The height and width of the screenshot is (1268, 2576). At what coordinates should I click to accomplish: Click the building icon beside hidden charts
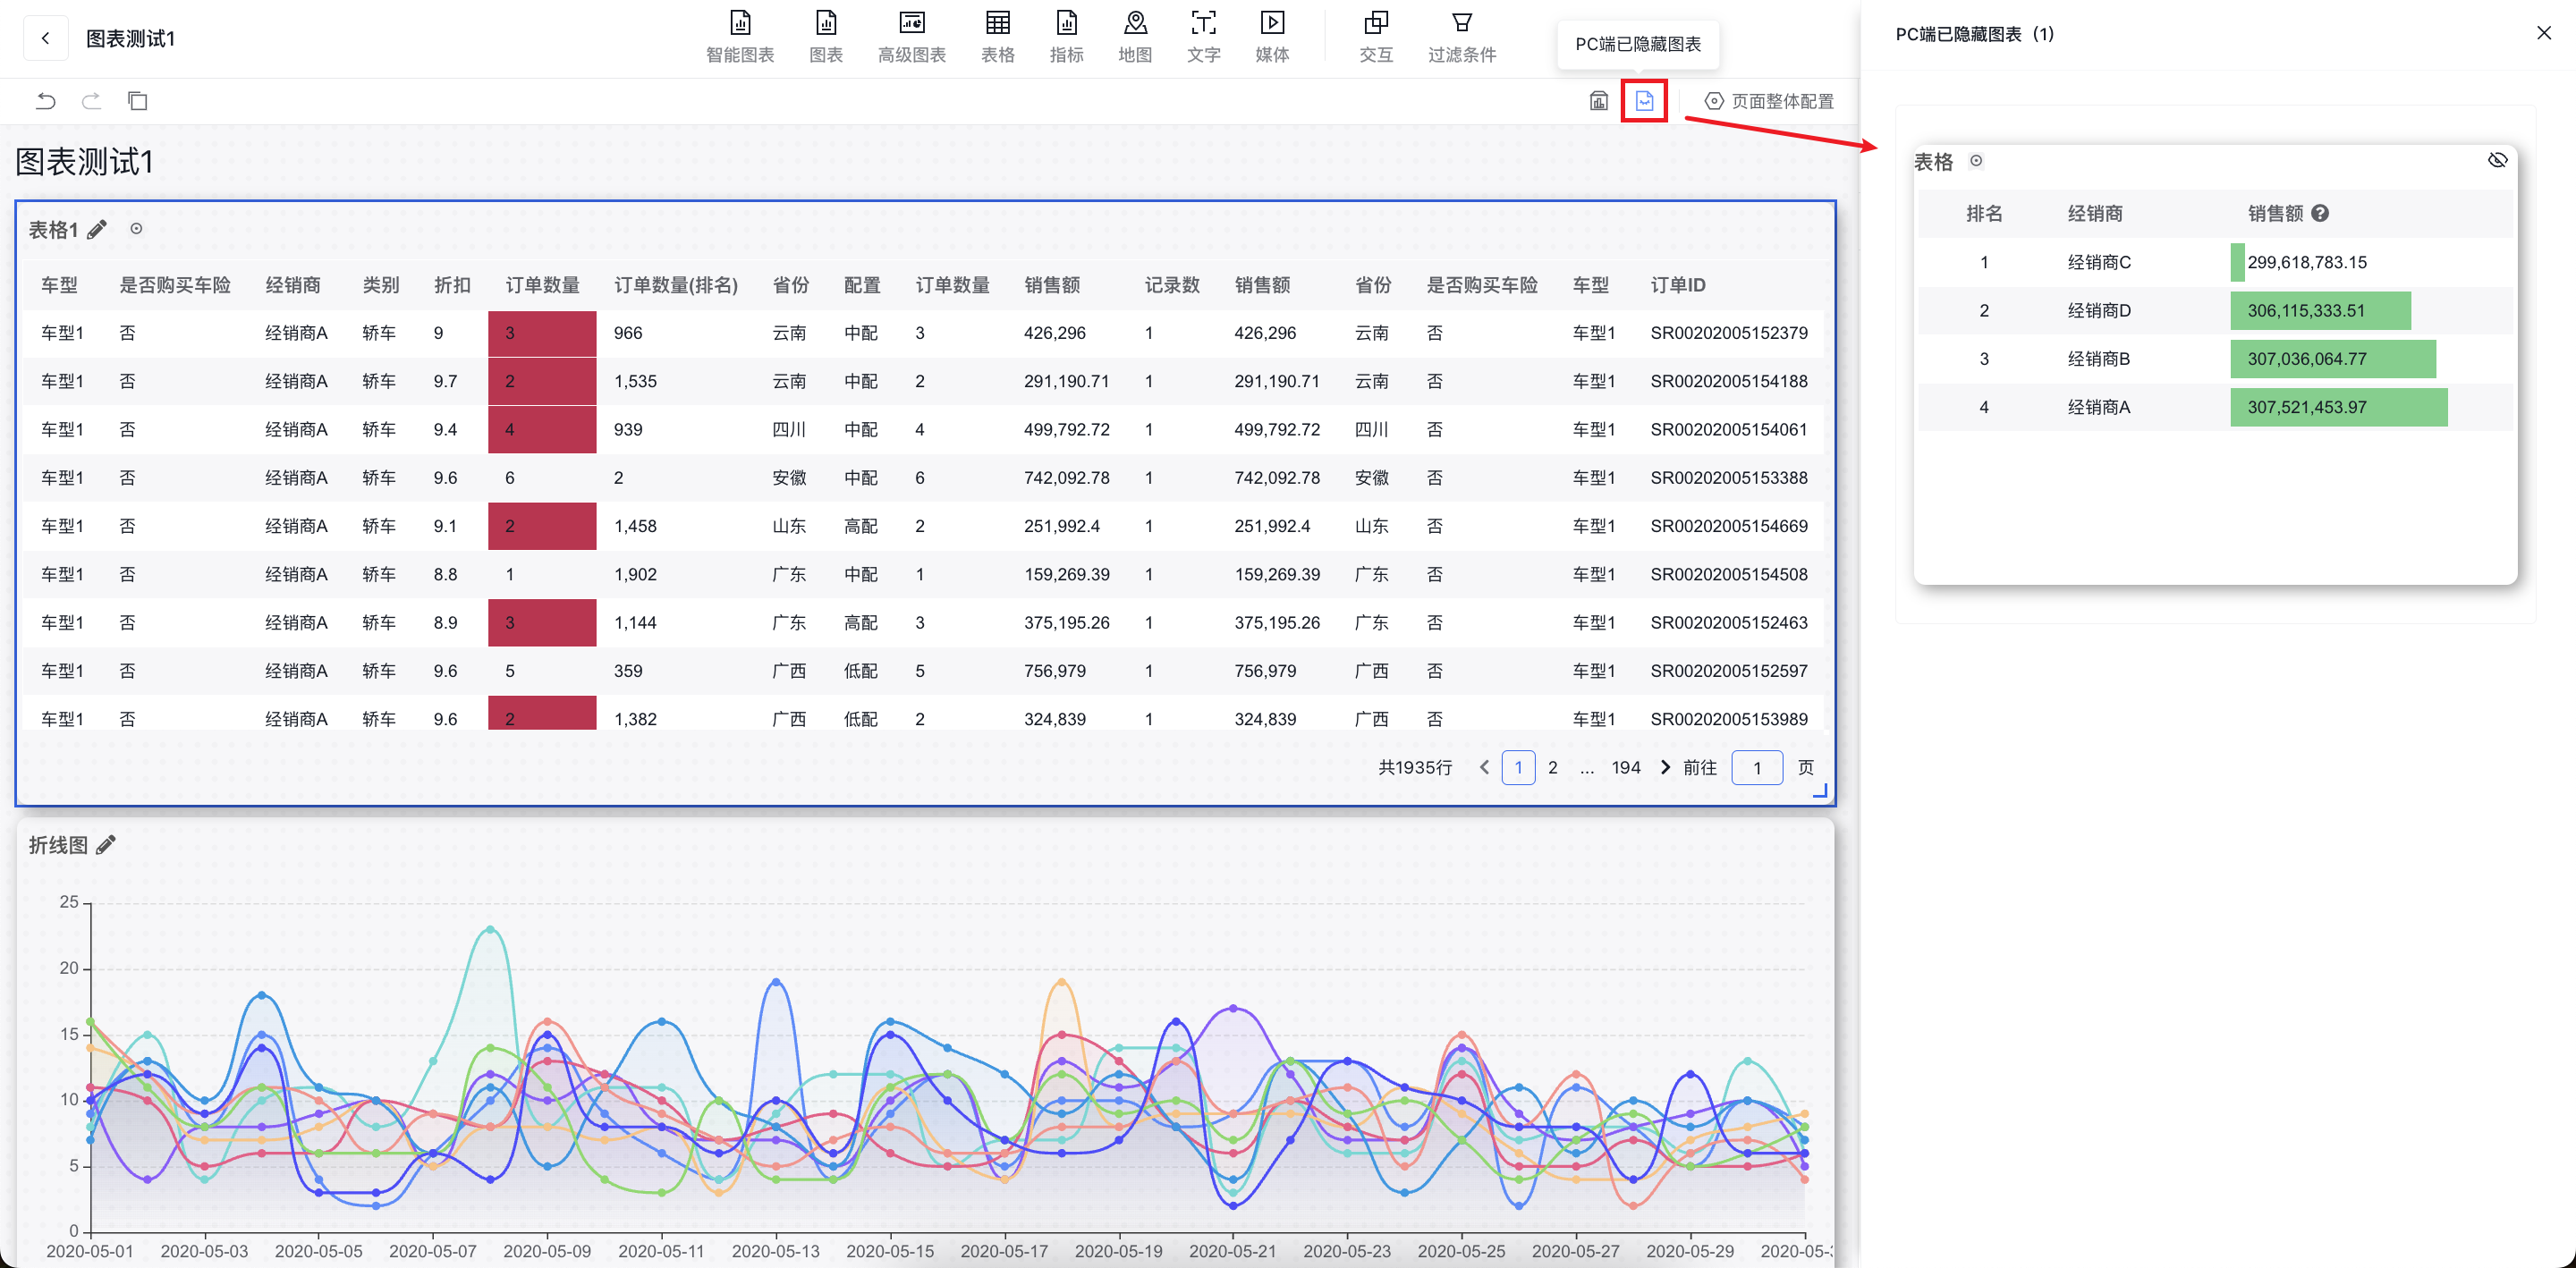click(1599, 101)
